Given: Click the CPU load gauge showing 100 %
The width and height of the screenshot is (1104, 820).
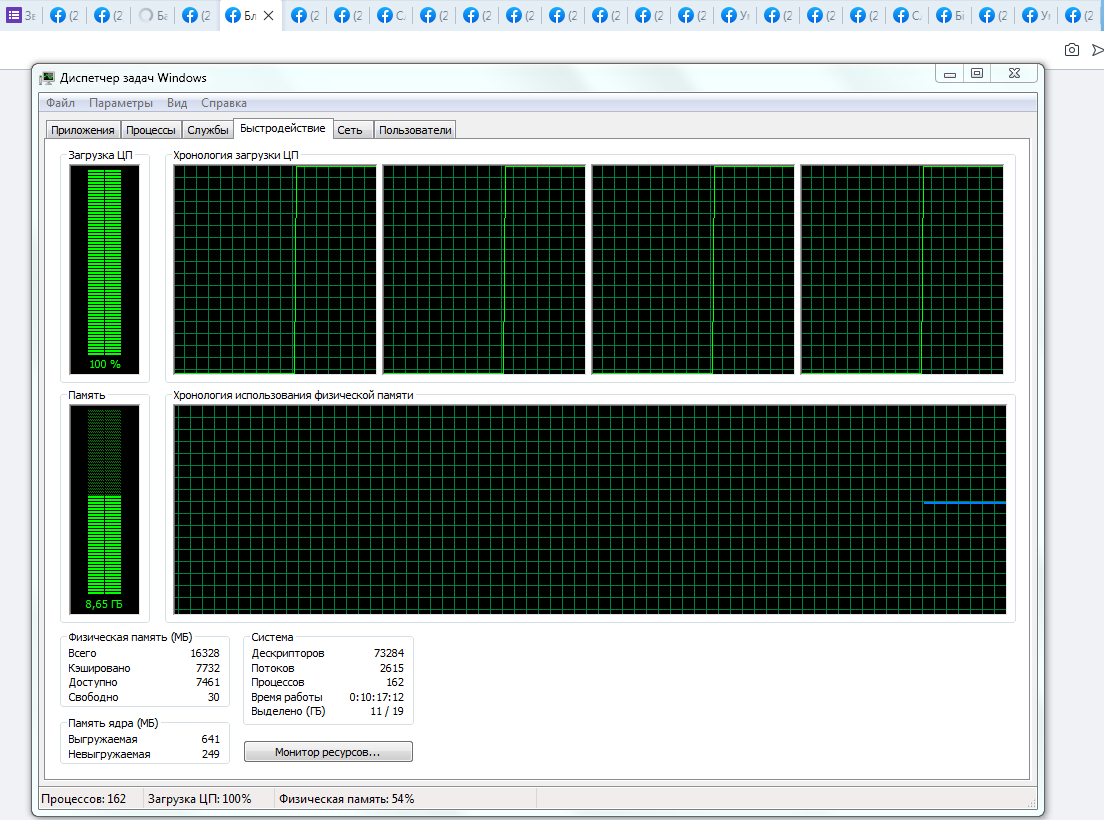Looking at the screenshot, I should (104, 268).
